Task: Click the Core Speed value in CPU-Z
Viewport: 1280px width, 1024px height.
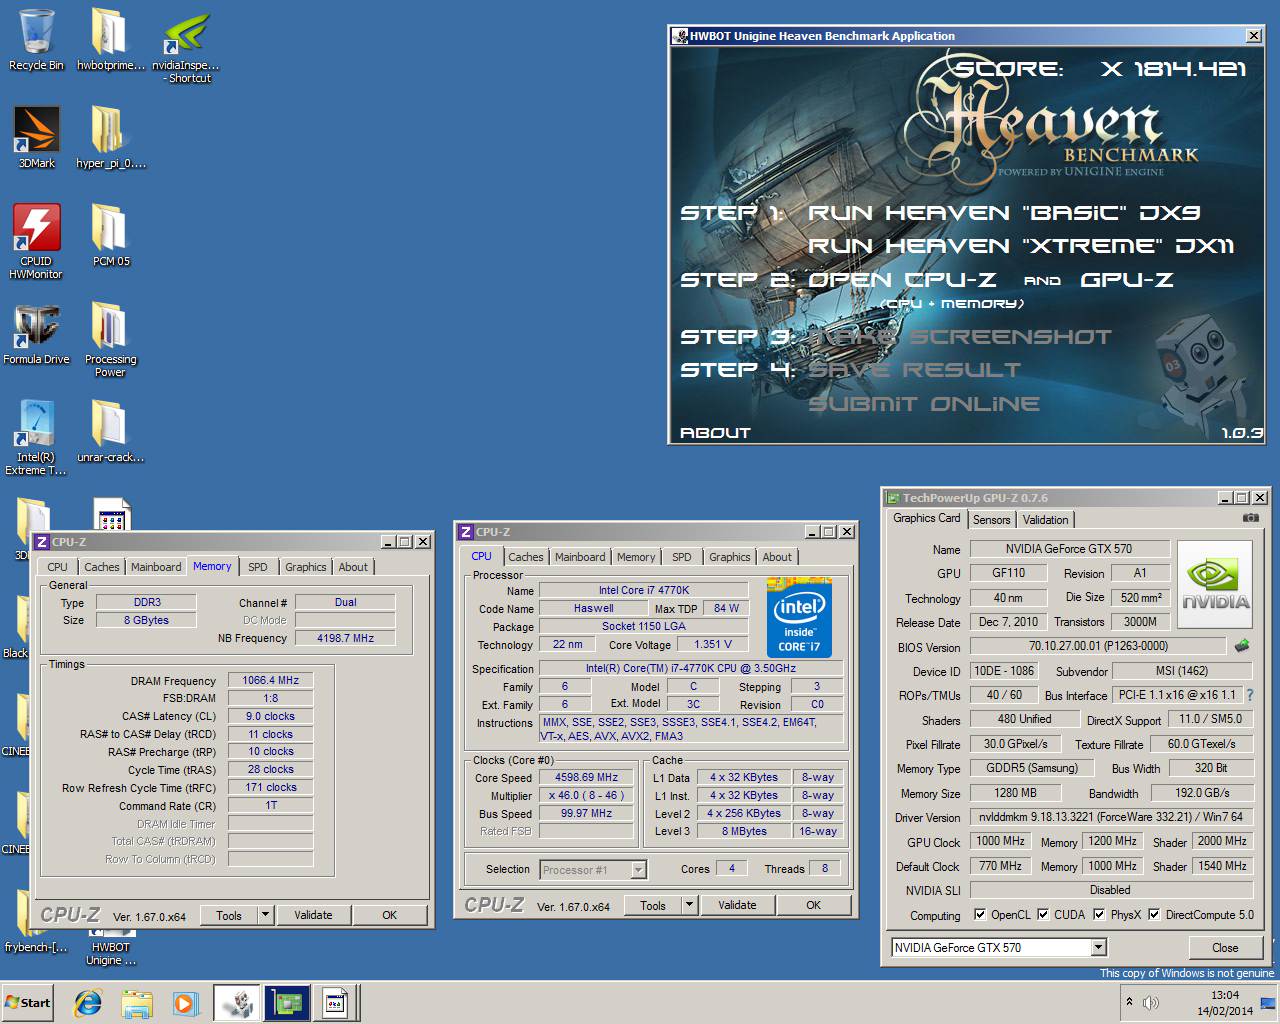Action: click(586, 777)
